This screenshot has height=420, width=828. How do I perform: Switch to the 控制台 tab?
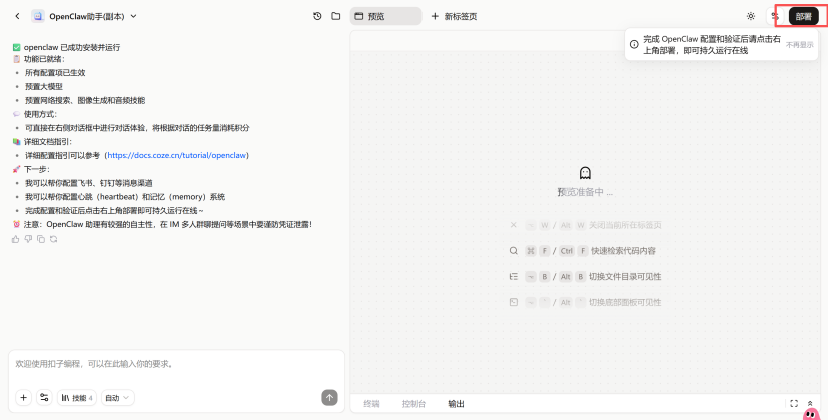[414, 404]
